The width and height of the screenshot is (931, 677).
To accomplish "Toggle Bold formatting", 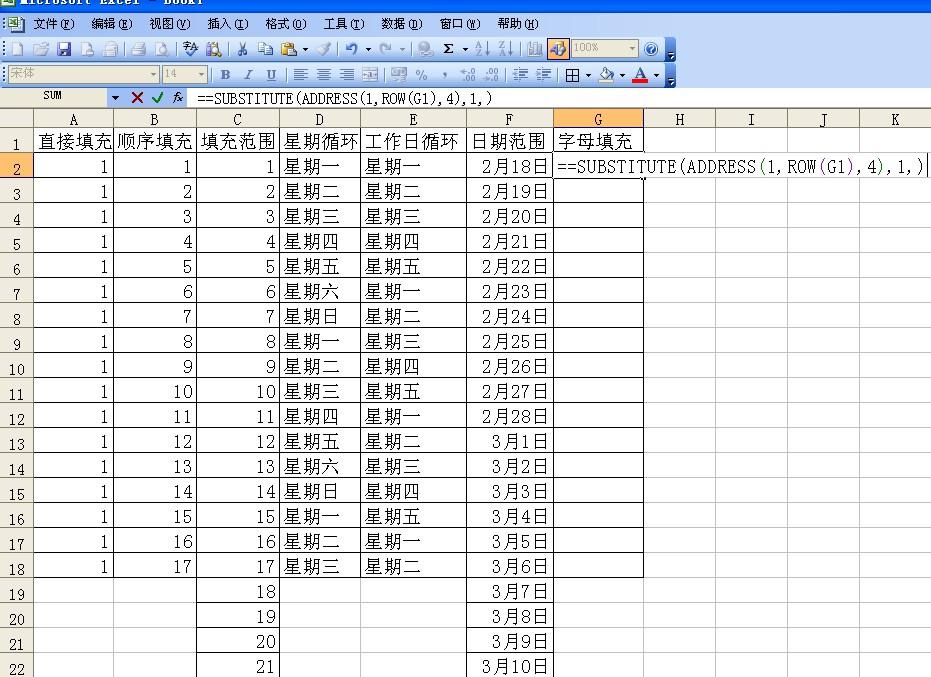I will [225, 75].
